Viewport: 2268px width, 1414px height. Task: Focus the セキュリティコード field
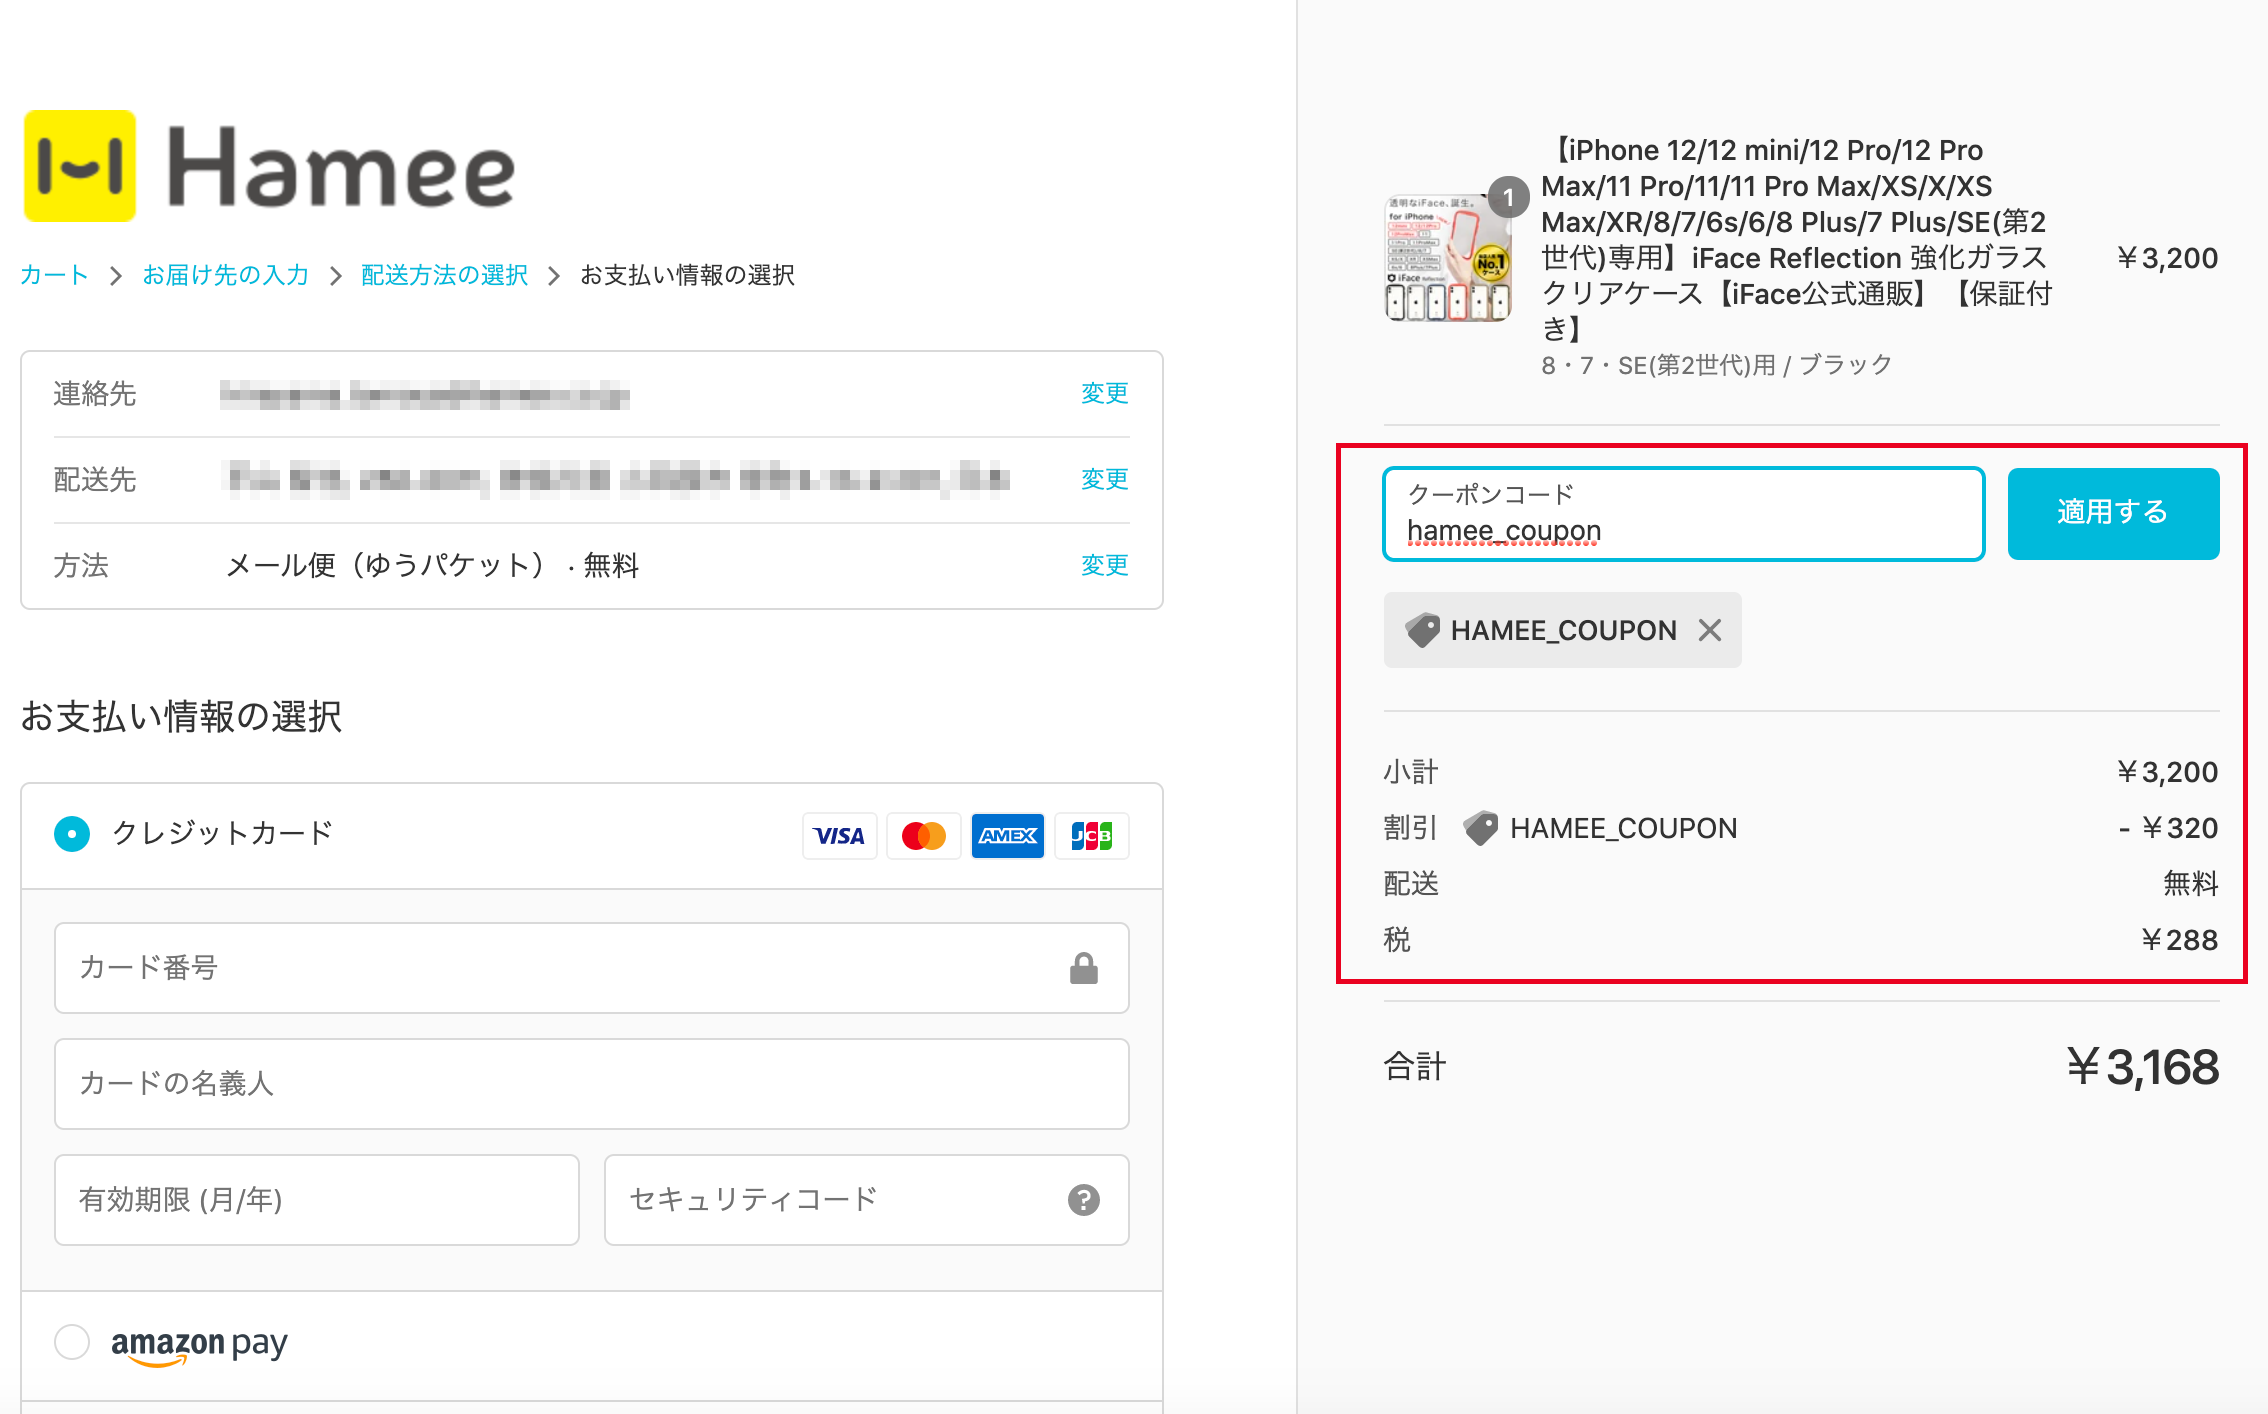coord(867,1200)
